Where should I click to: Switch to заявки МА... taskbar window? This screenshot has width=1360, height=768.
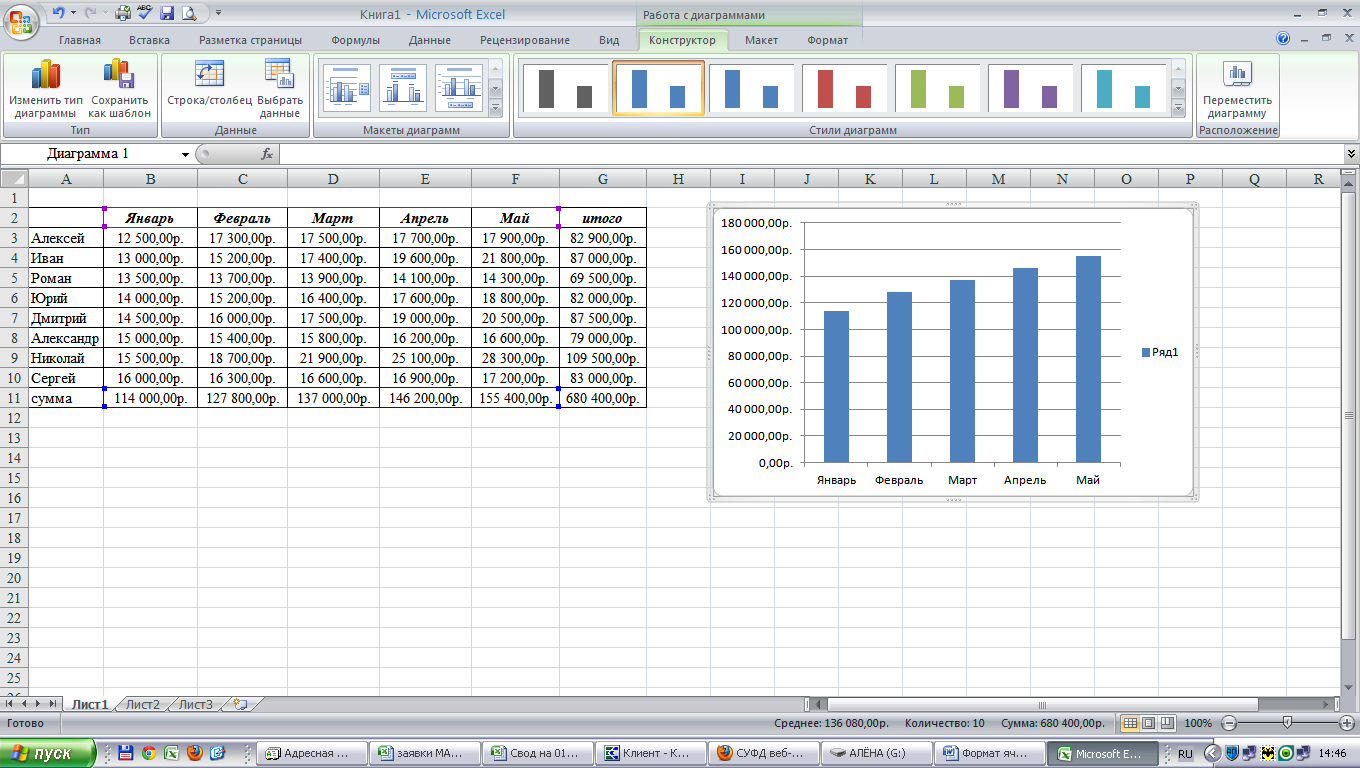427,753
